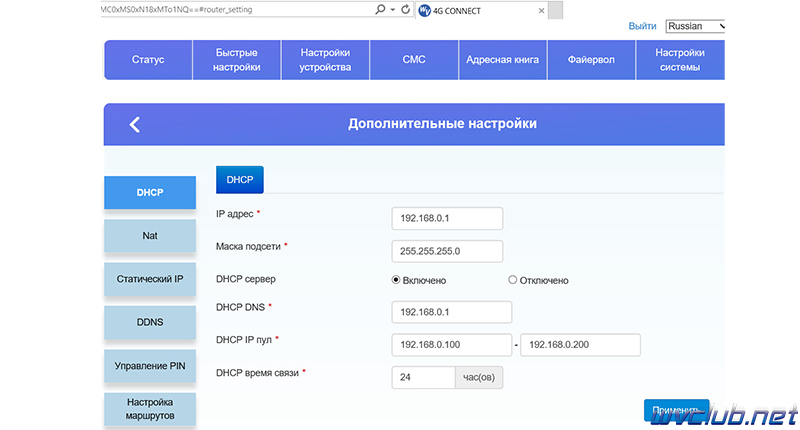Click the Выйти logout link
This screenshot has width=800, height=430.
642,26
